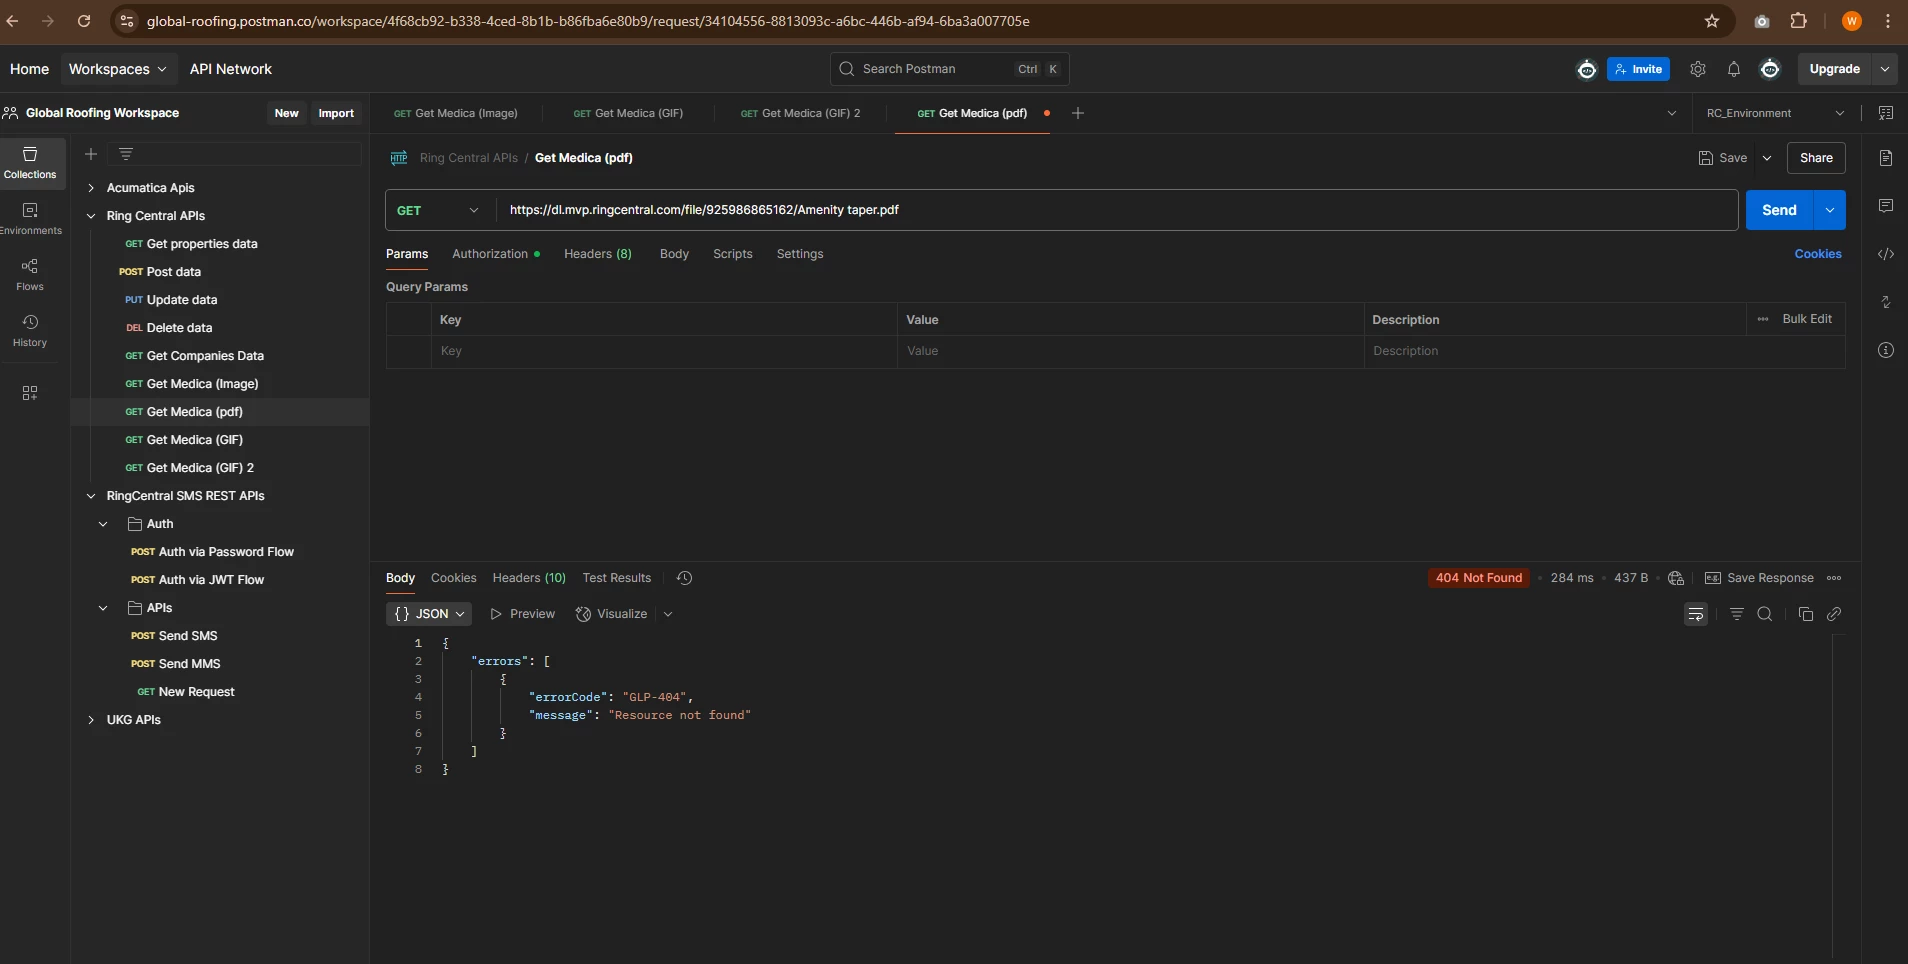Click the collections filter icon
Image resolution: width=1908 pixels, height=964 pixels.
click(x=126, y=154)
